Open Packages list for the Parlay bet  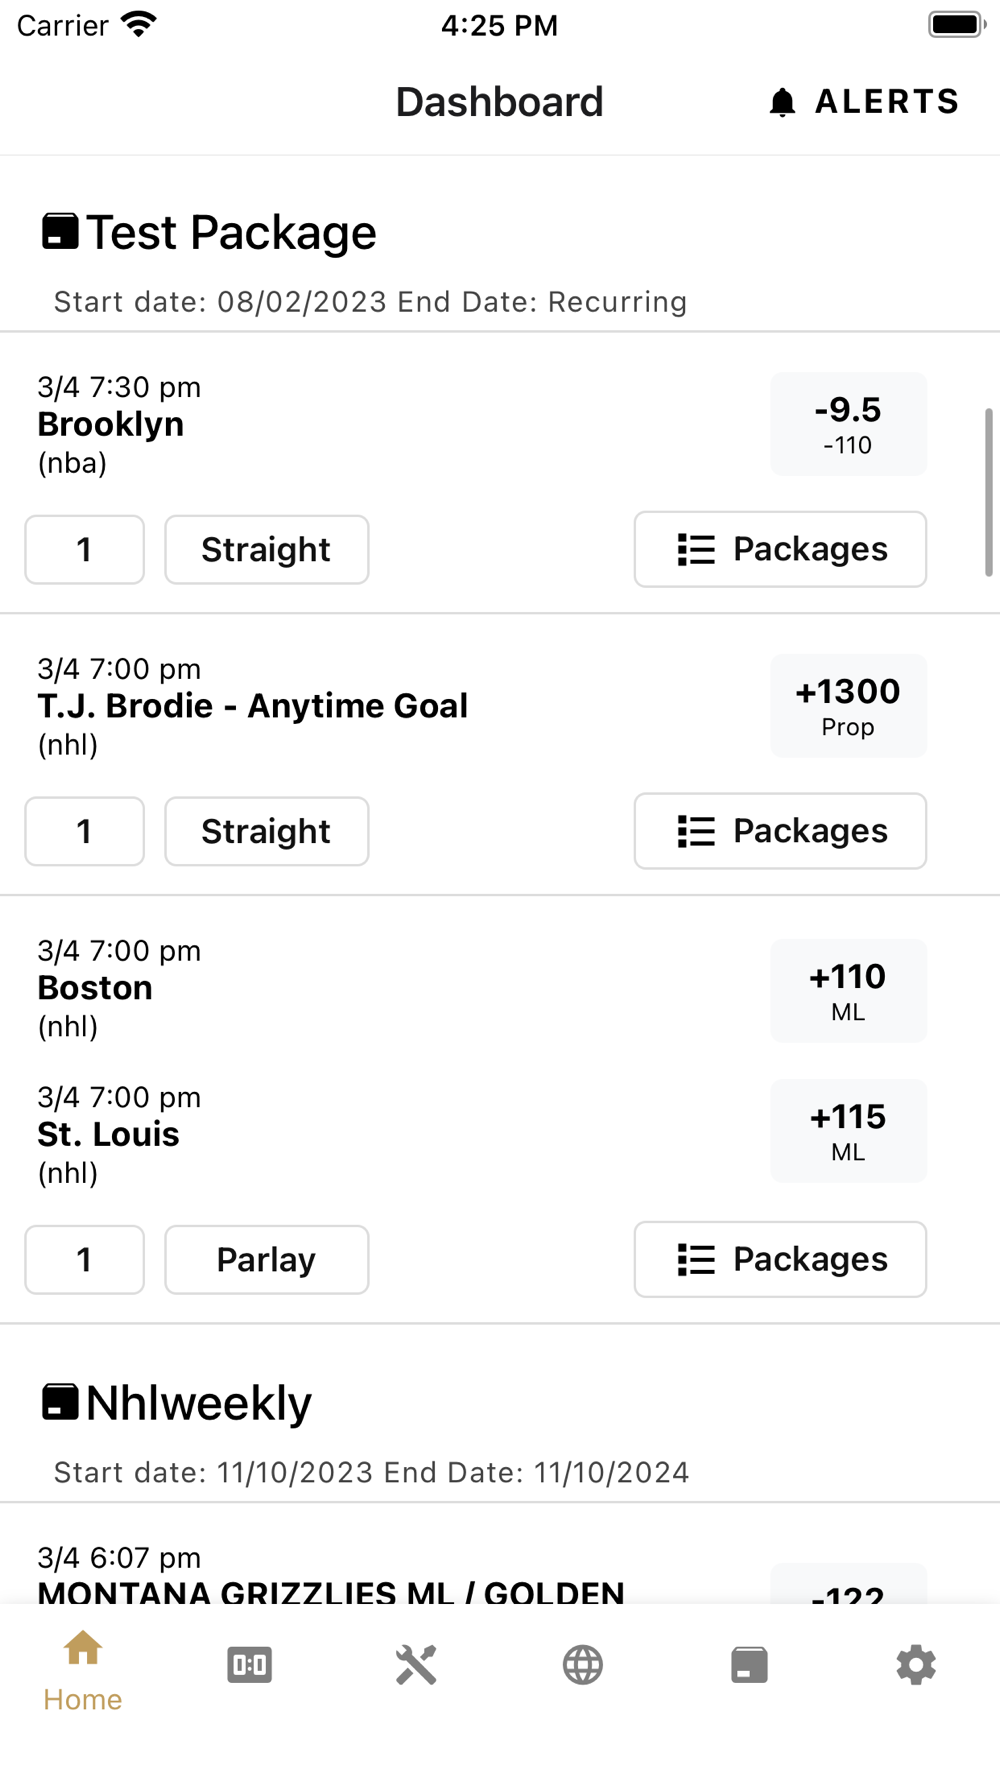click(x=780, y=1259)
